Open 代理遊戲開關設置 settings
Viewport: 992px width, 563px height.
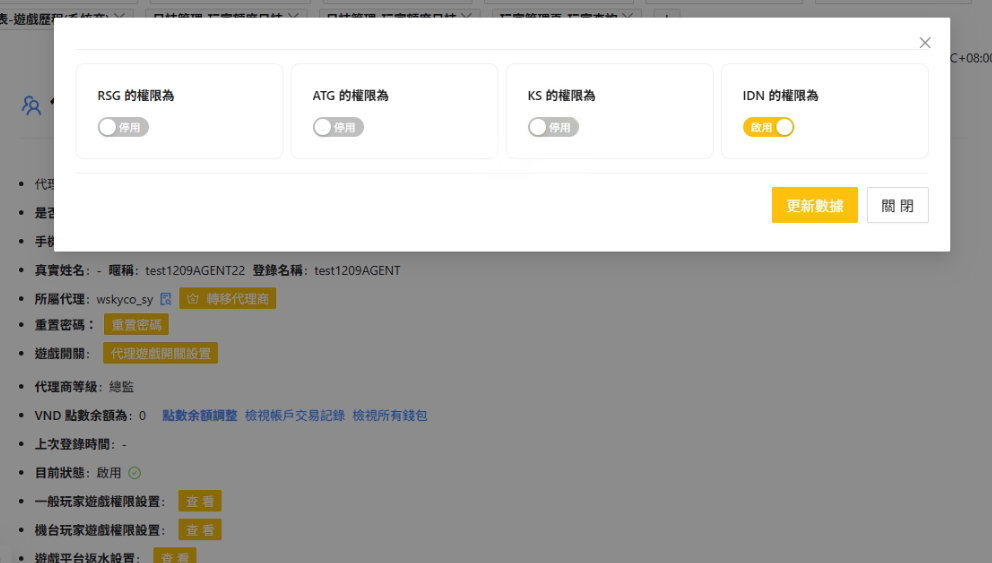pyautogui.click(x=160, y=353)
